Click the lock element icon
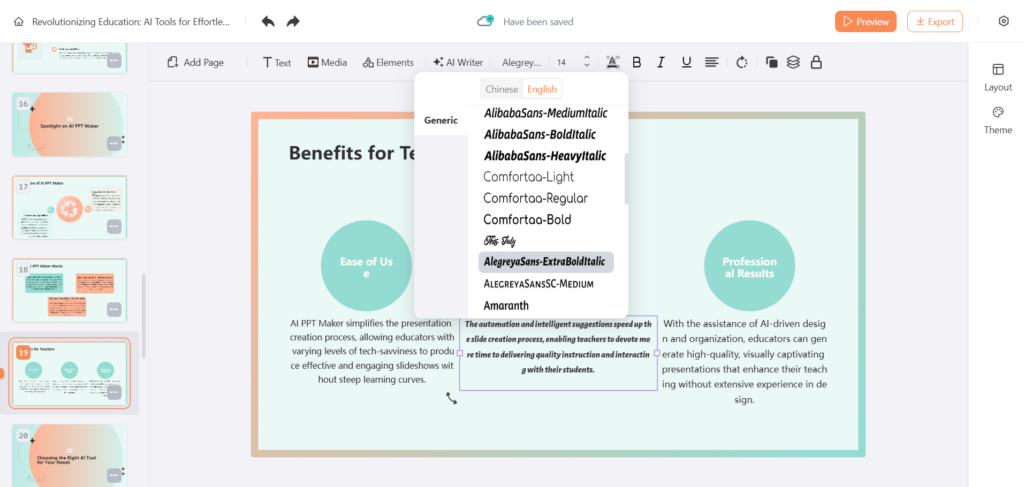The width and height of the screenshot is (1024, 487). coord(816,62)
